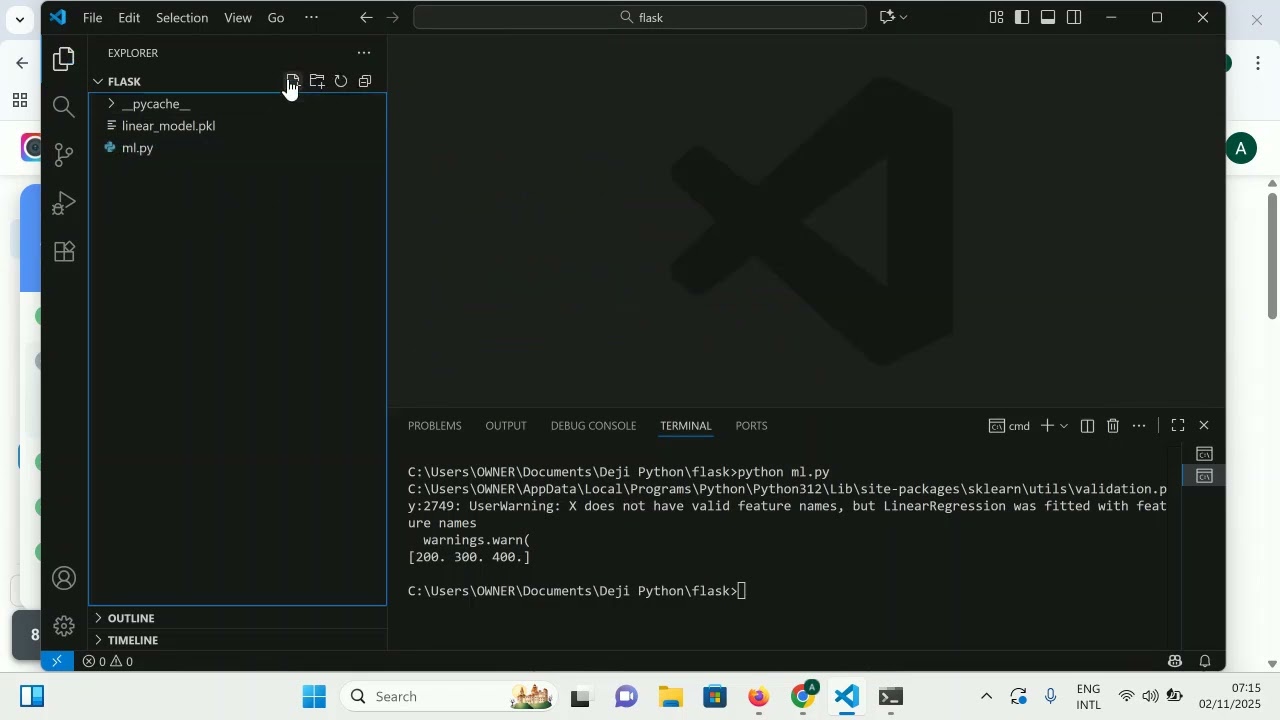Toggle the secondary side bar

pos(1074,17)
